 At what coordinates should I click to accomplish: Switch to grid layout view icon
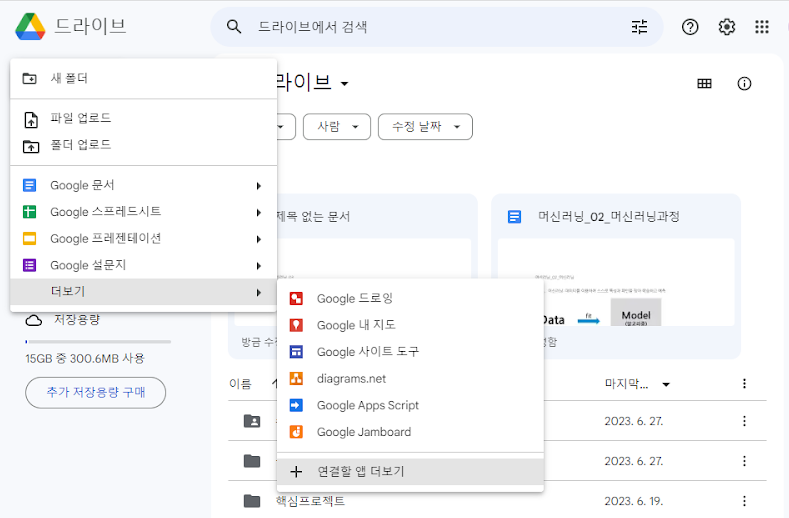point(704,84)
